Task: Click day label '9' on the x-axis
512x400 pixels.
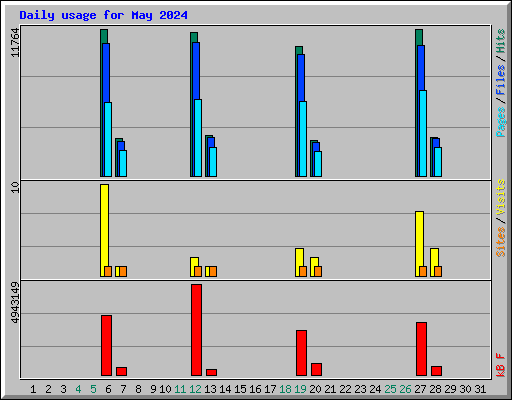Action: pyautogui.click(x=153, y=389)
